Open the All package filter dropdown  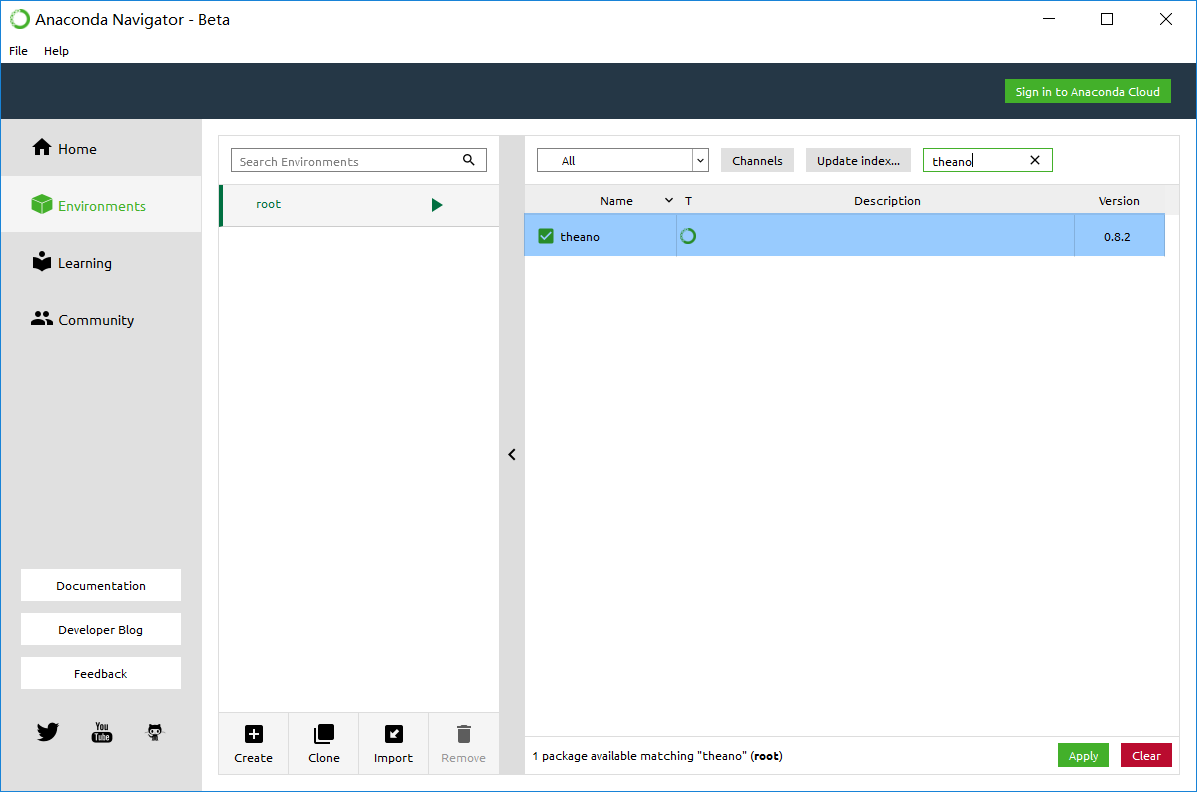(x=623, y=160)
